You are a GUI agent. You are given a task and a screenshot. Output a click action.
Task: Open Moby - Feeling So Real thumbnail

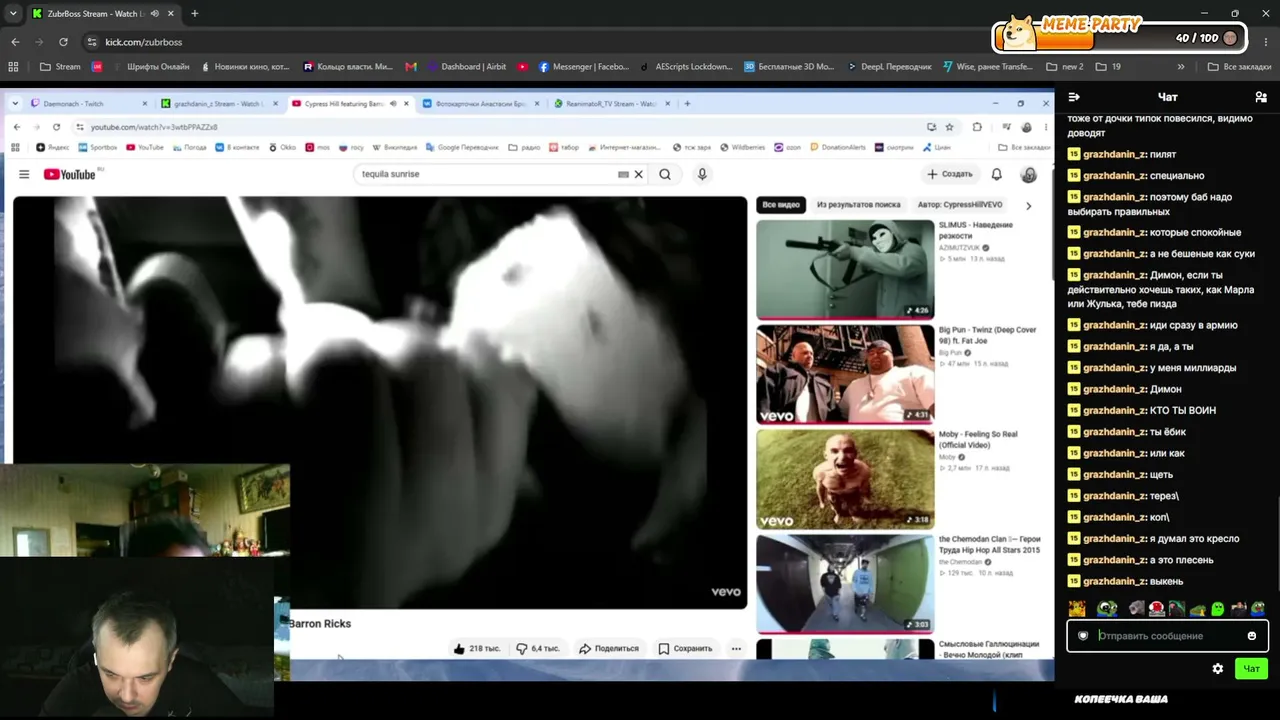coord(845,480)
